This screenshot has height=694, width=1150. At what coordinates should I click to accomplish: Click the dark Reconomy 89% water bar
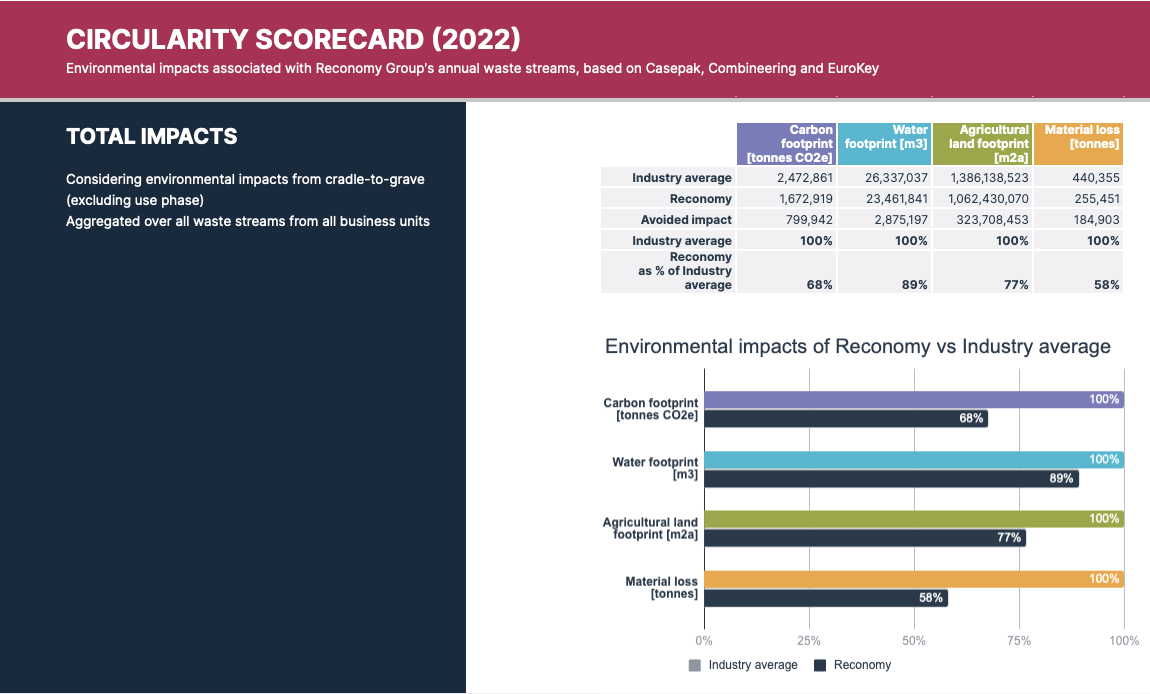tap(891, 478)
